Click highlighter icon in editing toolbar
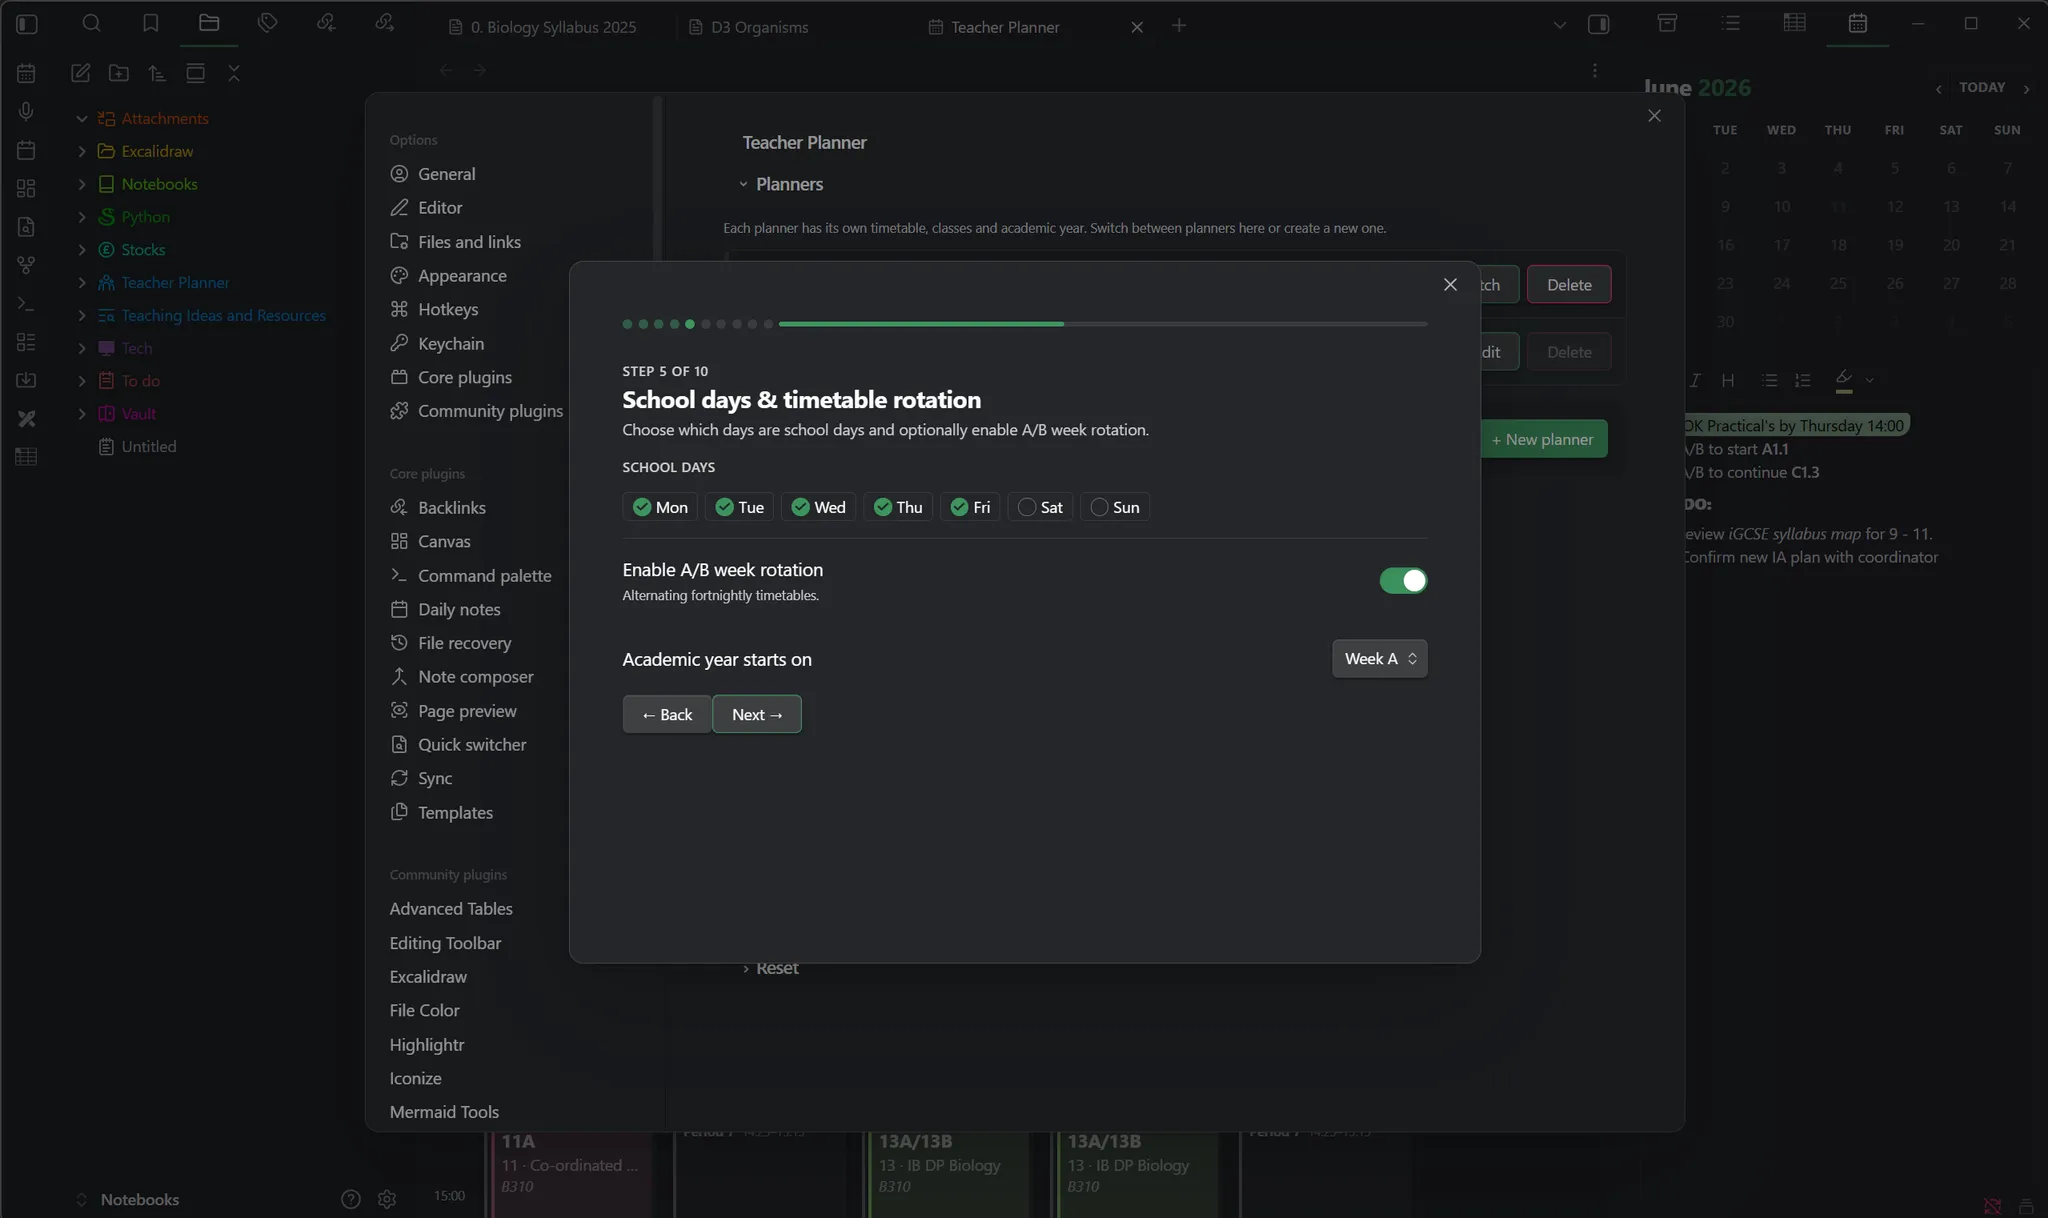The width and height of the screenshot is (2048, 1218). coord(1844,379)
